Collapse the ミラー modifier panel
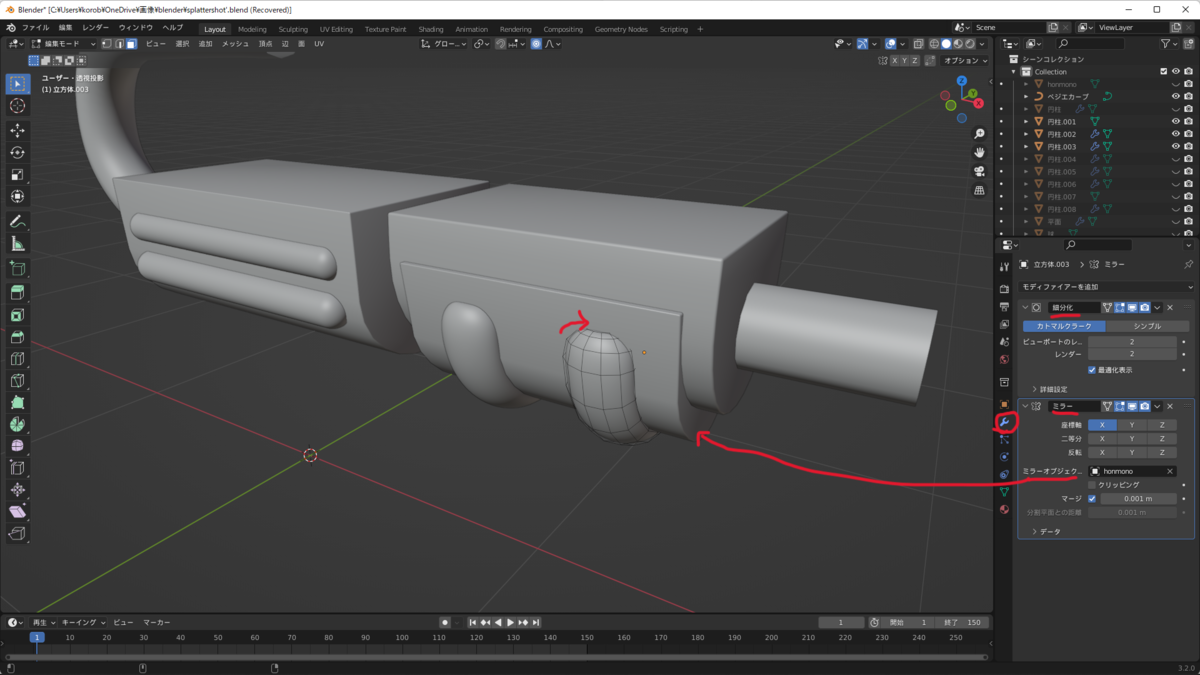Viewport: 1200px width, 675px height. [x=1025, y=406]
